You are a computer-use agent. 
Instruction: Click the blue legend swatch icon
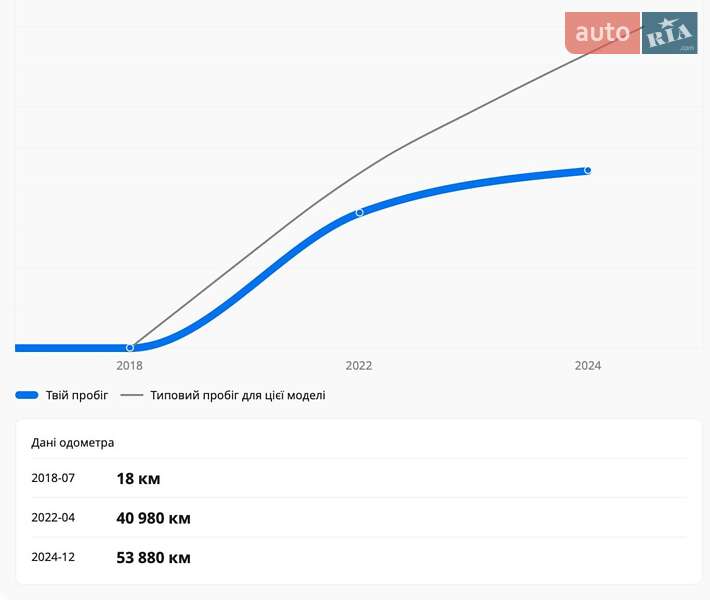click(27, 395)
